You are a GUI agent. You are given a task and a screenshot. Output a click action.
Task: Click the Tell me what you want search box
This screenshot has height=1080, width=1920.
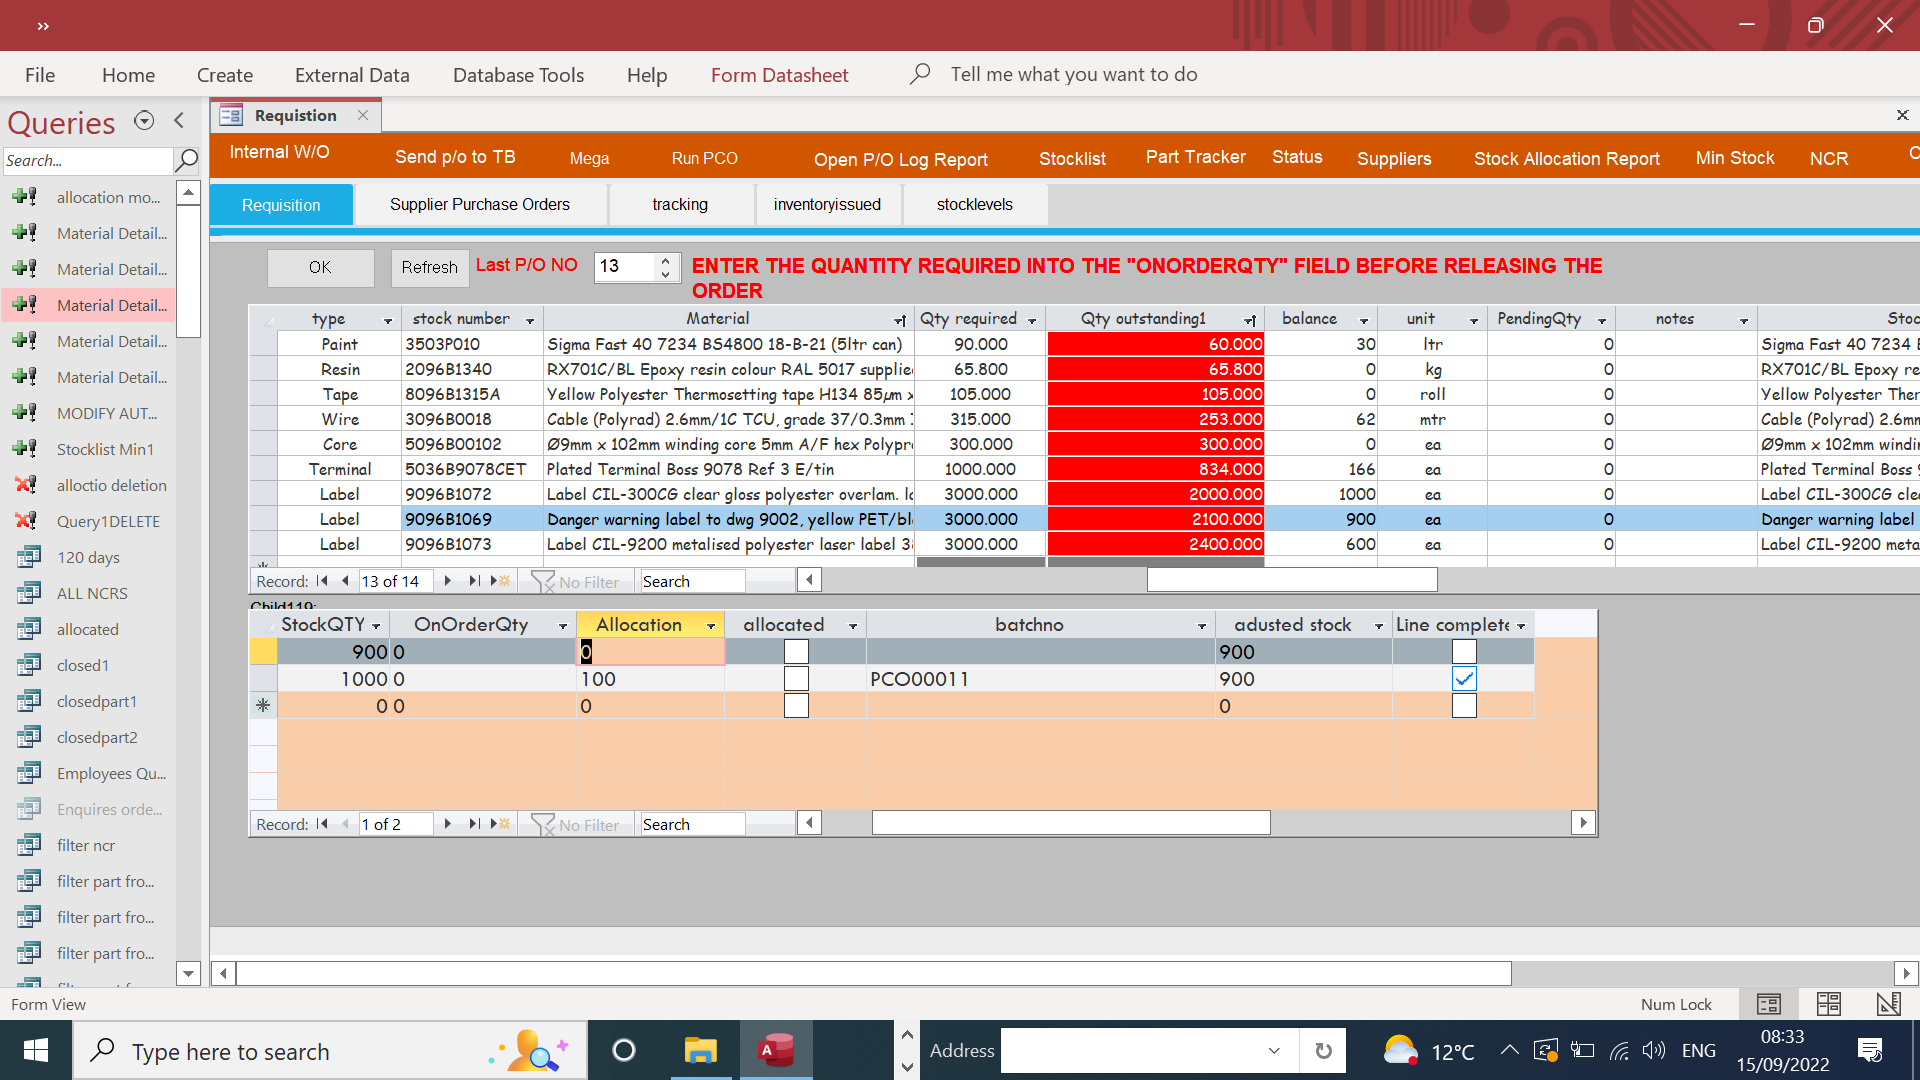coord(1074,74)
